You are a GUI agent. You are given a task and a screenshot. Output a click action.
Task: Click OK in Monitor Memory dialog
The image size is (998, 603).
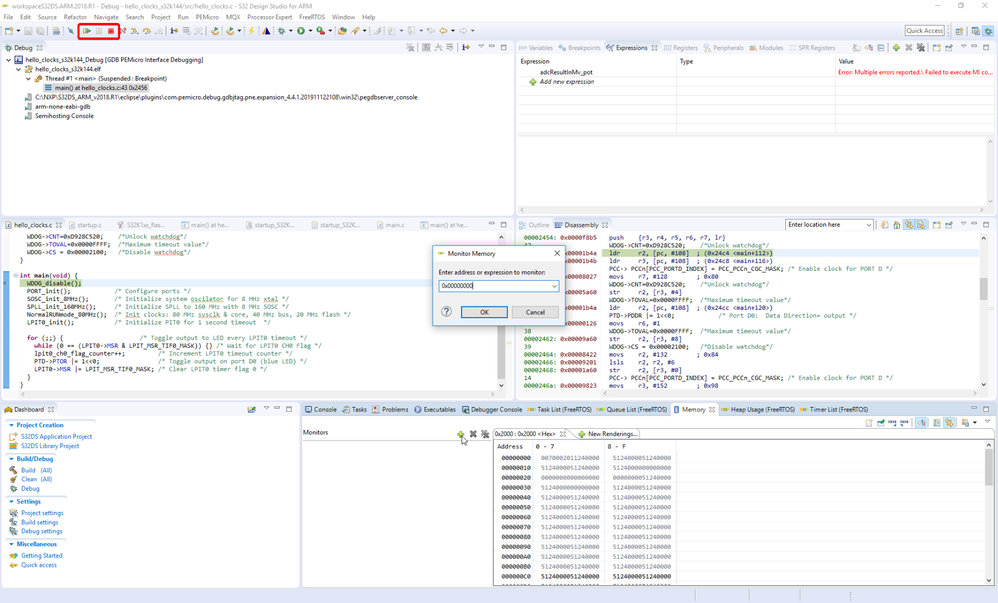[484, 312]
